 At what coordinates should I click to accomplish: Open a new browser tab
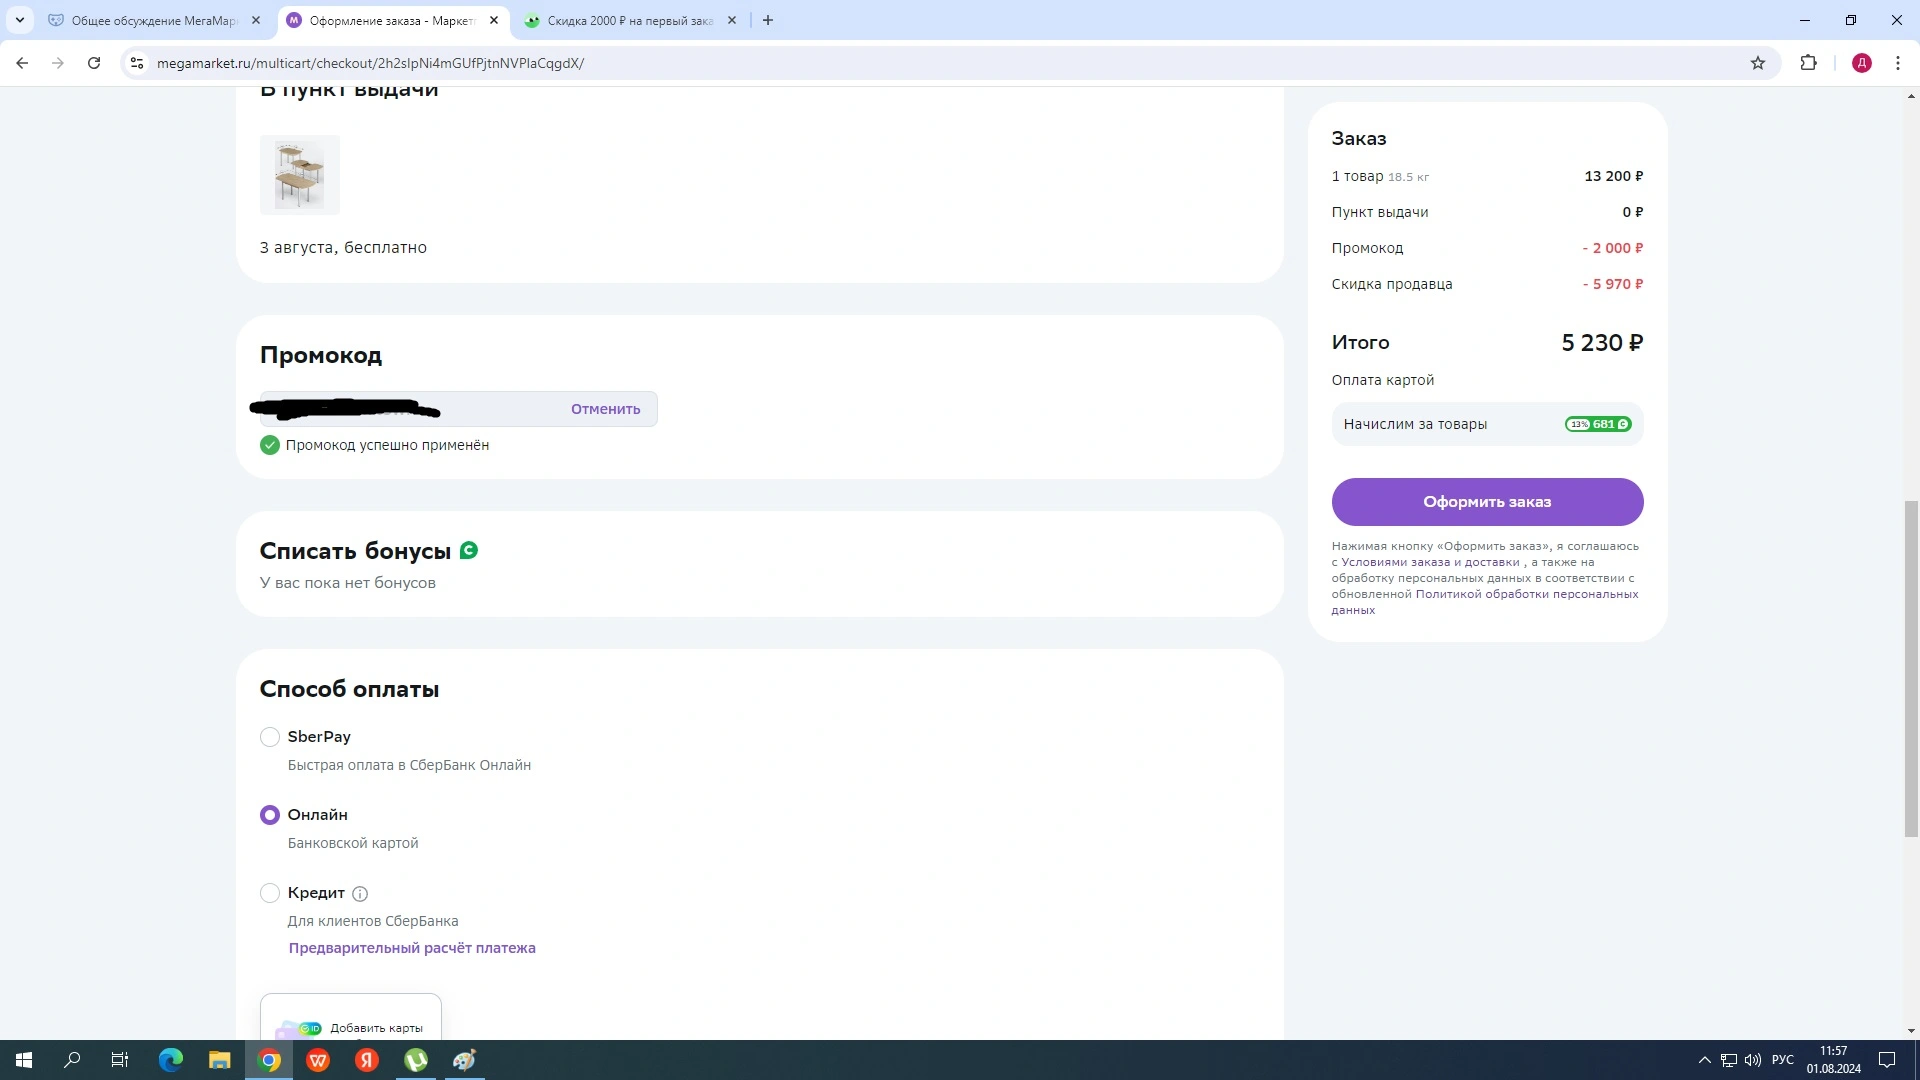click(x=768, y=20)
